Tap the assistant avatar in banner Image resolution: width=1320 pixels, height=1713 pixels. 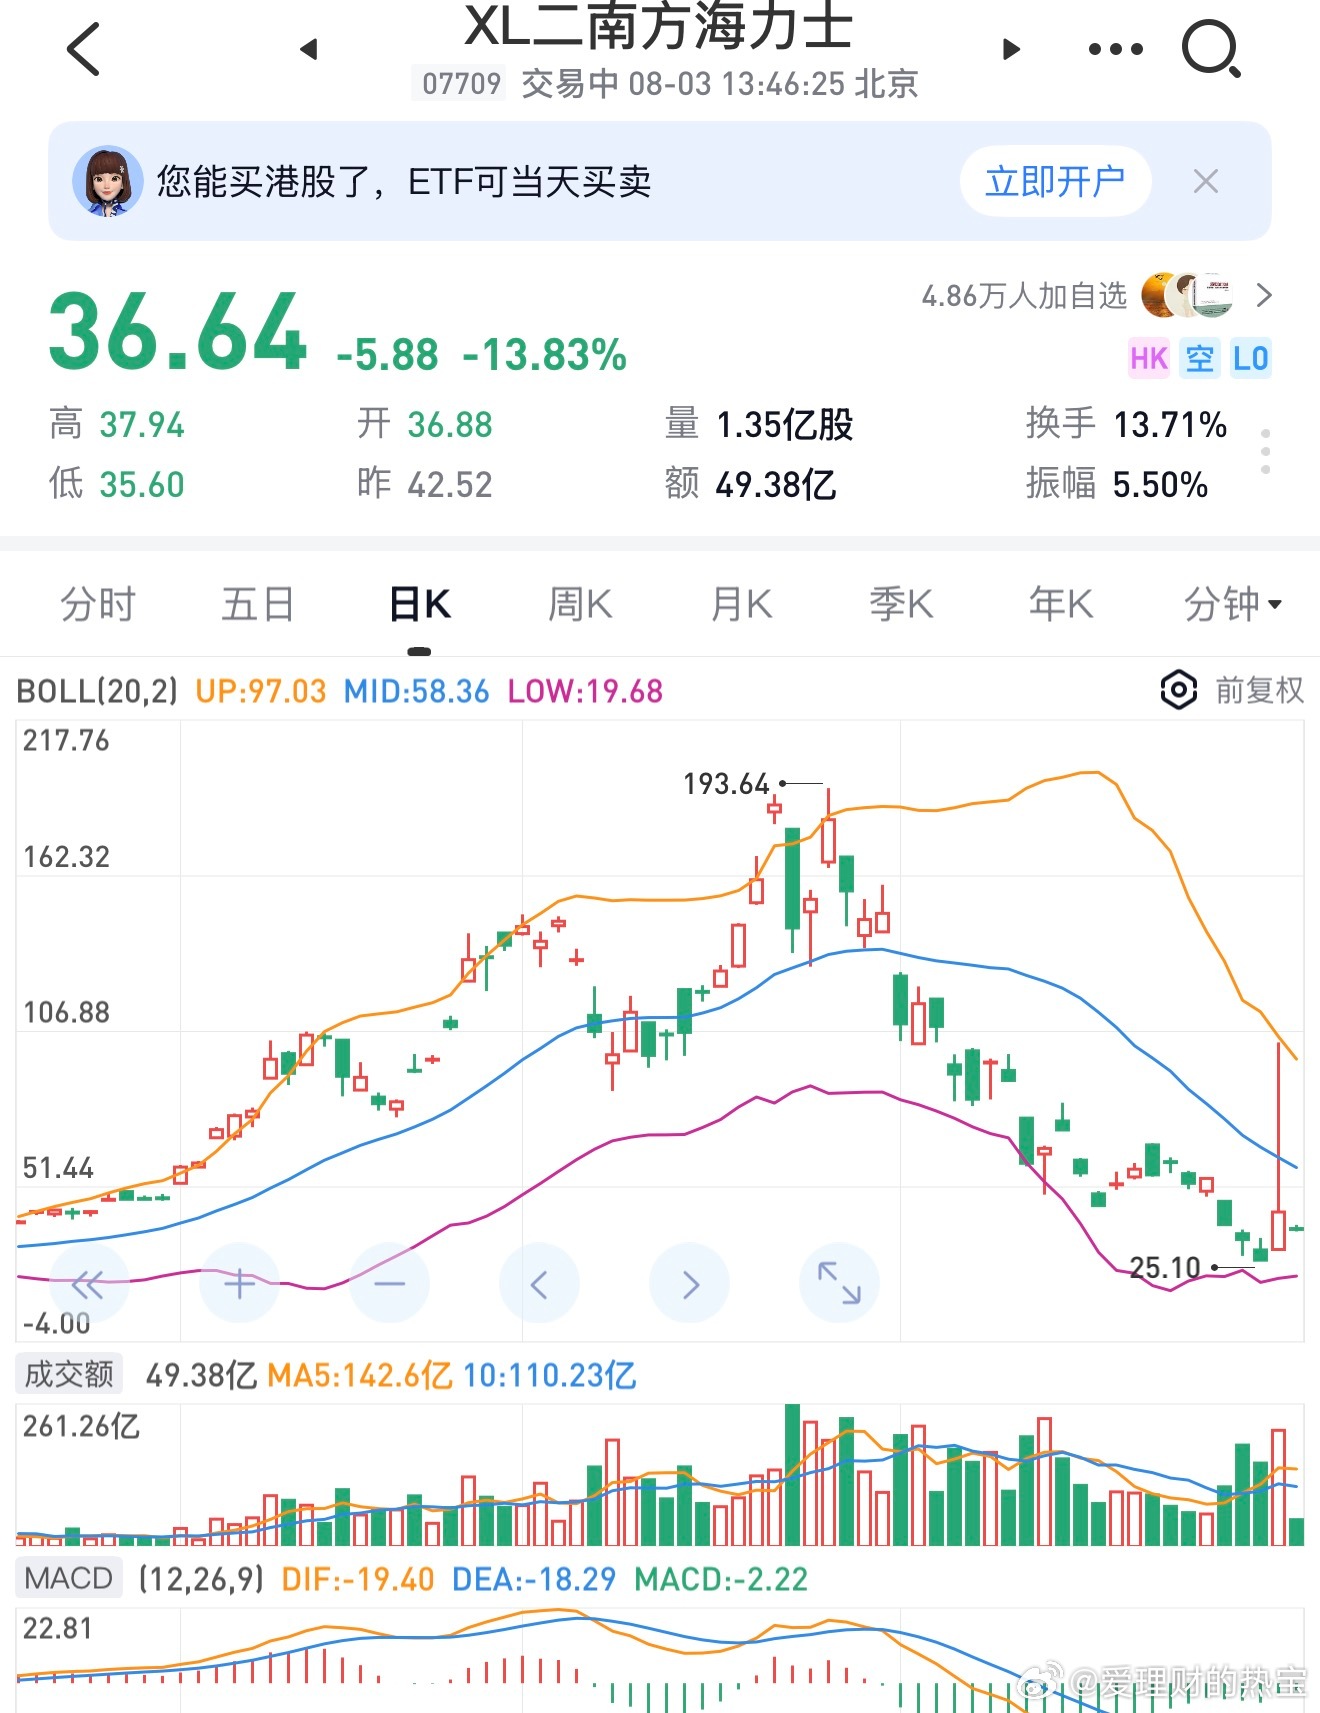coord(107,181)
